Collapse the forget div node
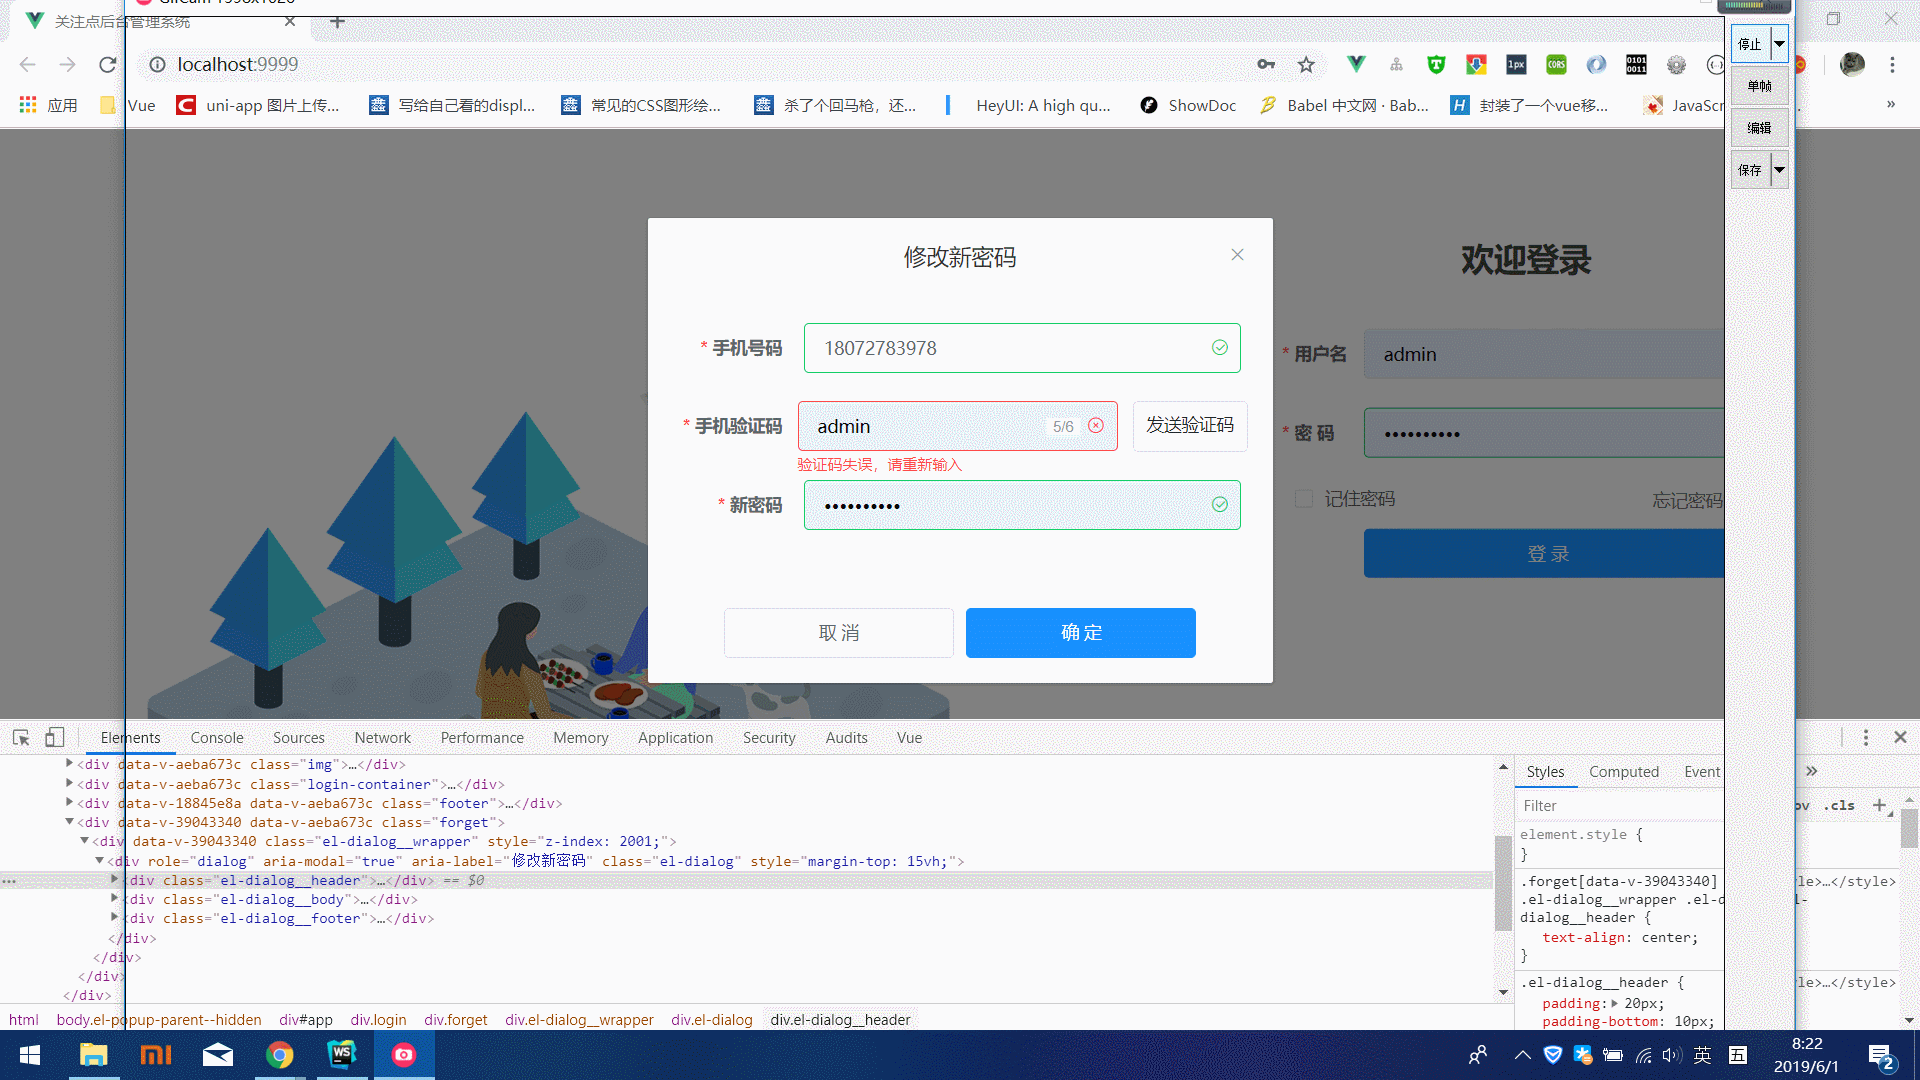This screenshot has width=1920, height=1080. [x=69, y=822]
